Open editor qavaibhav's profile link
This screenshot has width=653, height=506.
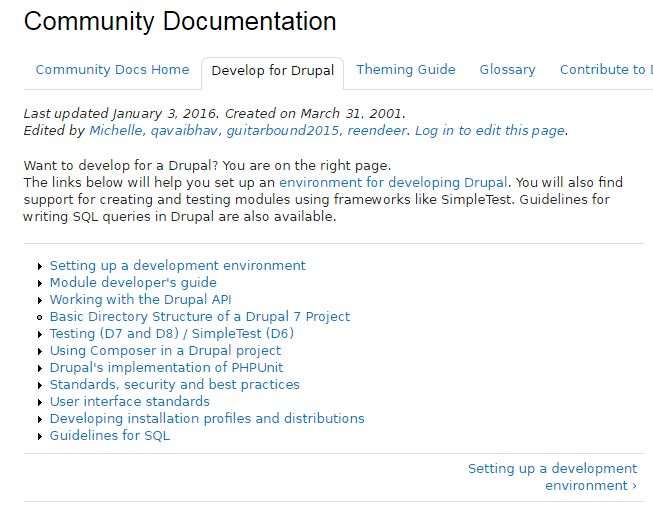pyautogui.click(x=184, y=131)
